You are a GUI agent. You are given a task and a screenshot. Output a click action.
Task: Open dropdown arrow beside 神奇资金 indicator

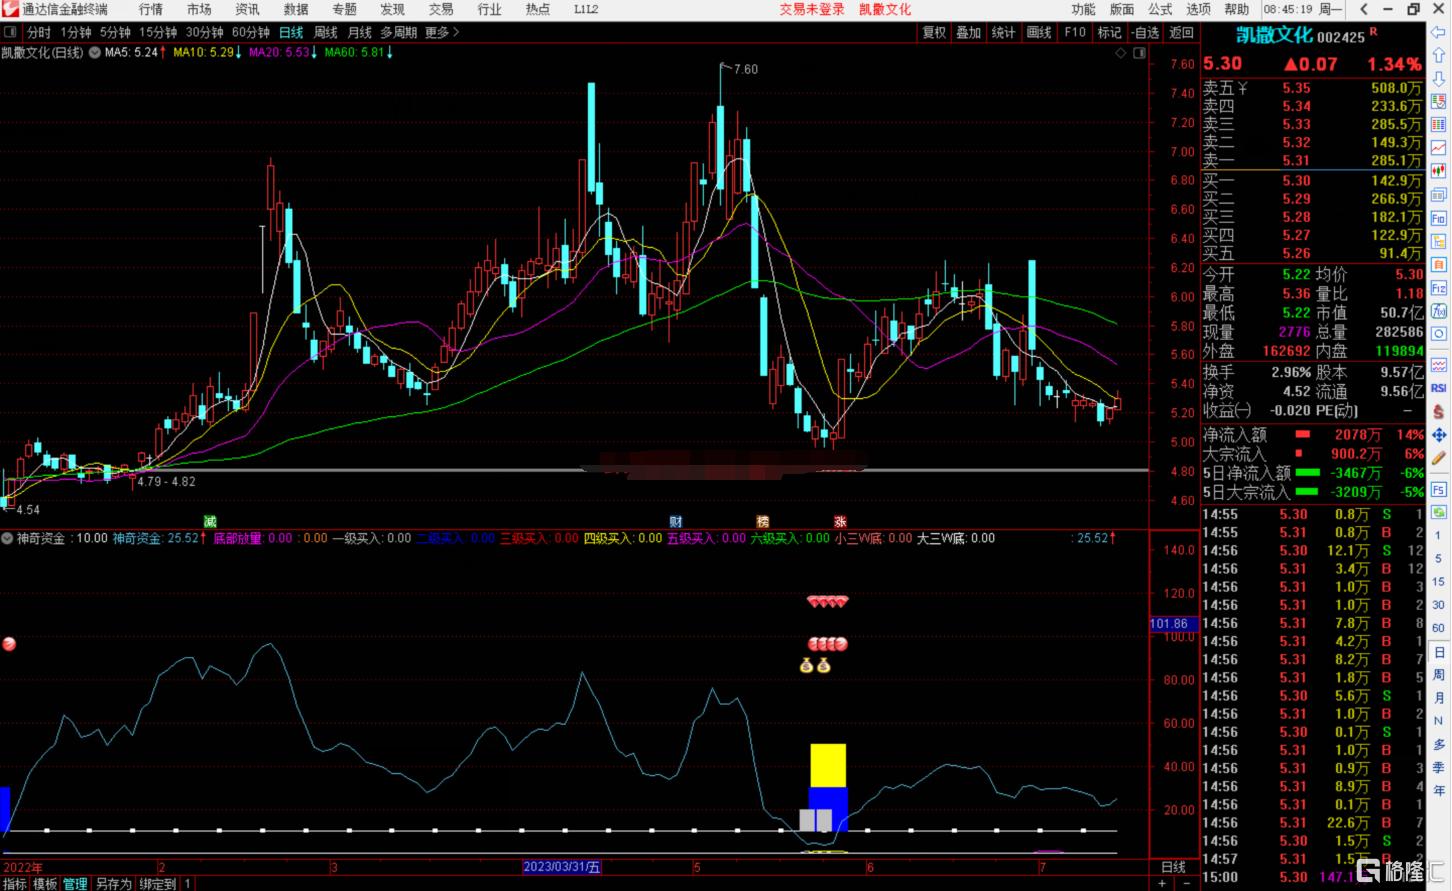[x=8, y=538]
